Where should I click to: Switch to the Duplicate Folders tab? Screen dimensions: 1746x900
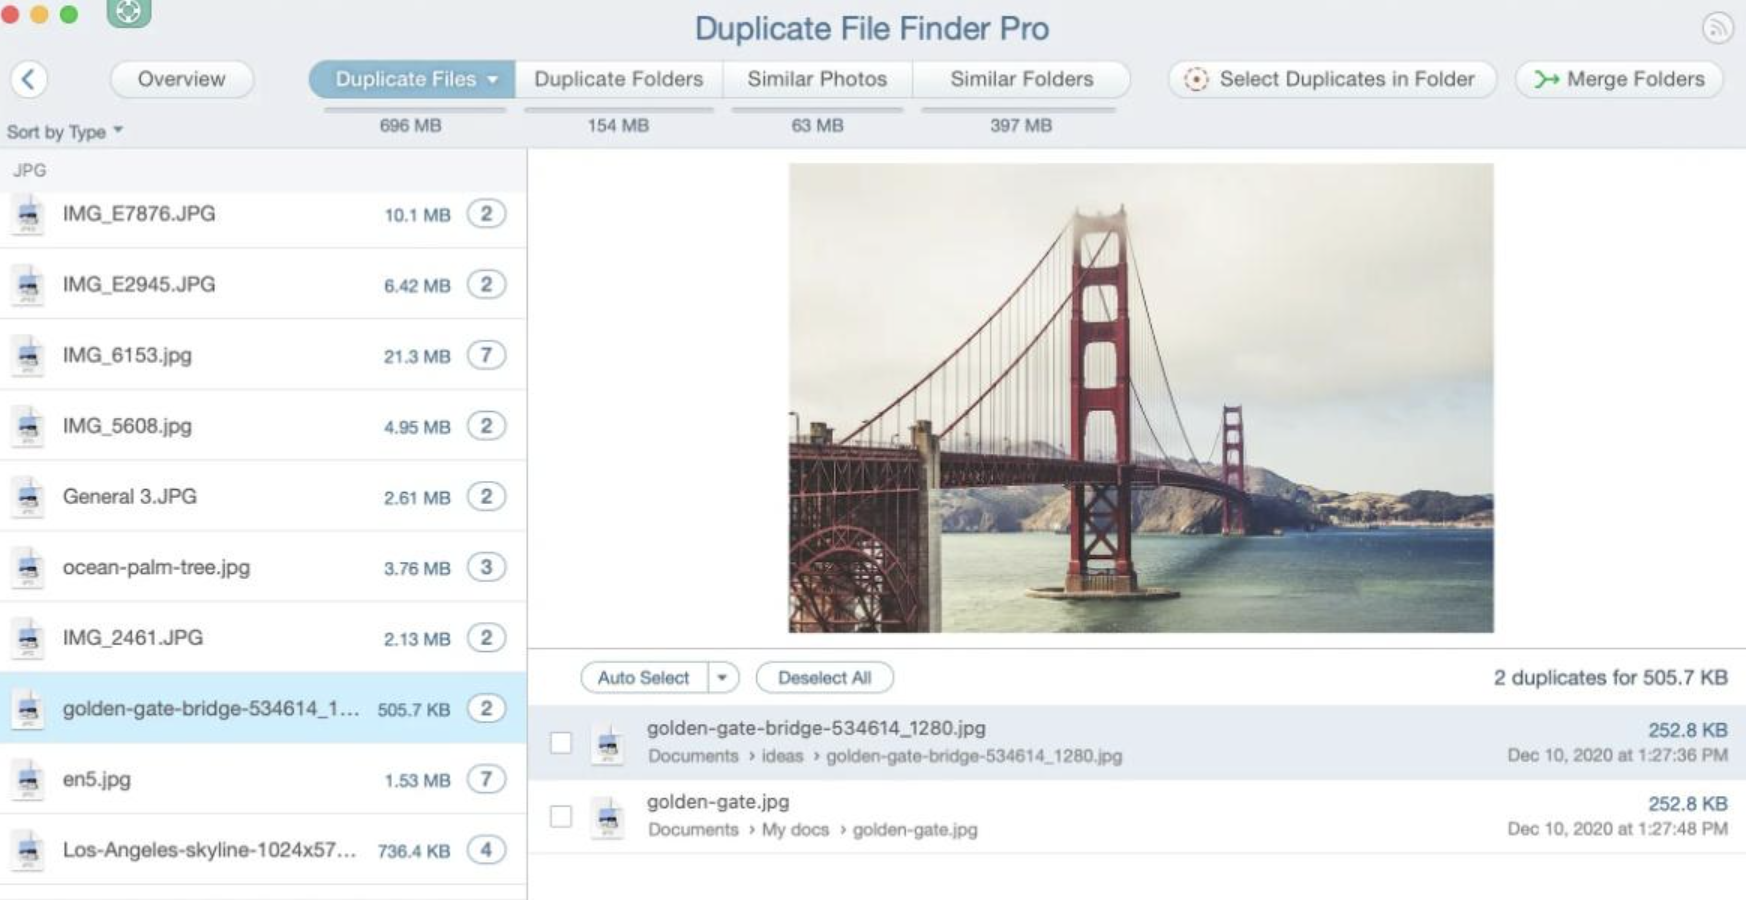click(618, 79)
